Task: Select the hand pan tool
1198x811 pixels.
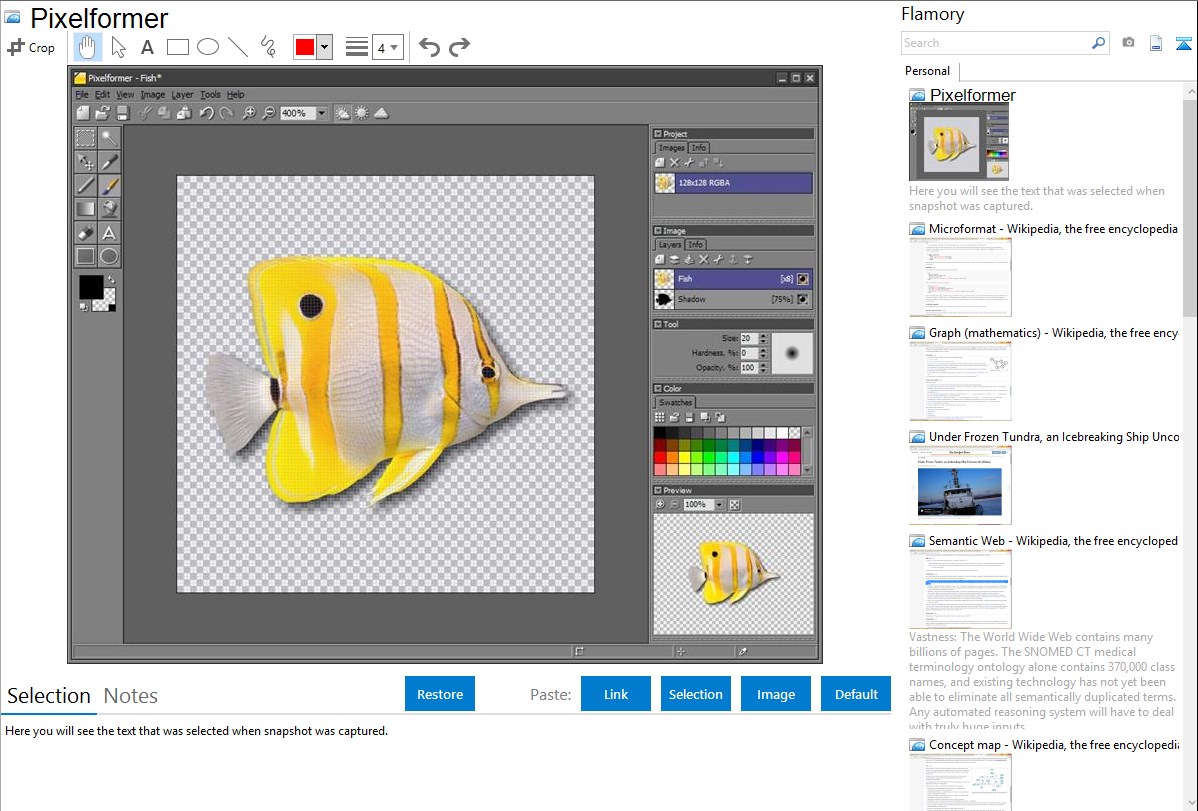Action: coord(87,47)
